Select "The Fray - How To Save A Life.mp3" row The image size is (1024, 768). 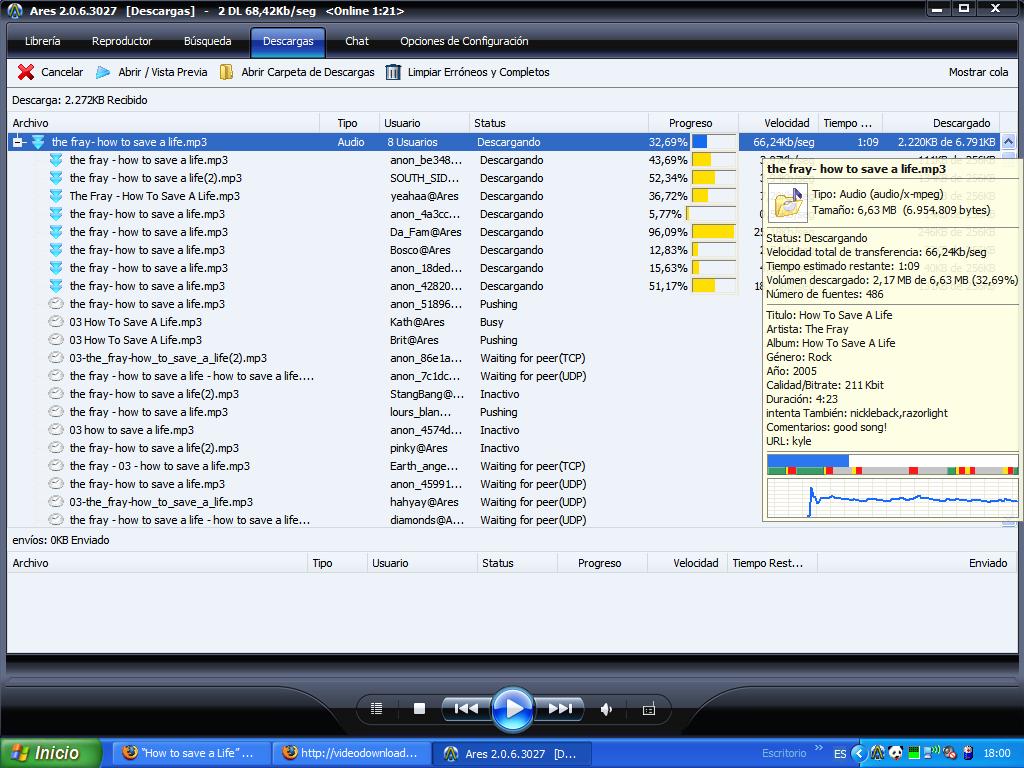pos(154,196)
